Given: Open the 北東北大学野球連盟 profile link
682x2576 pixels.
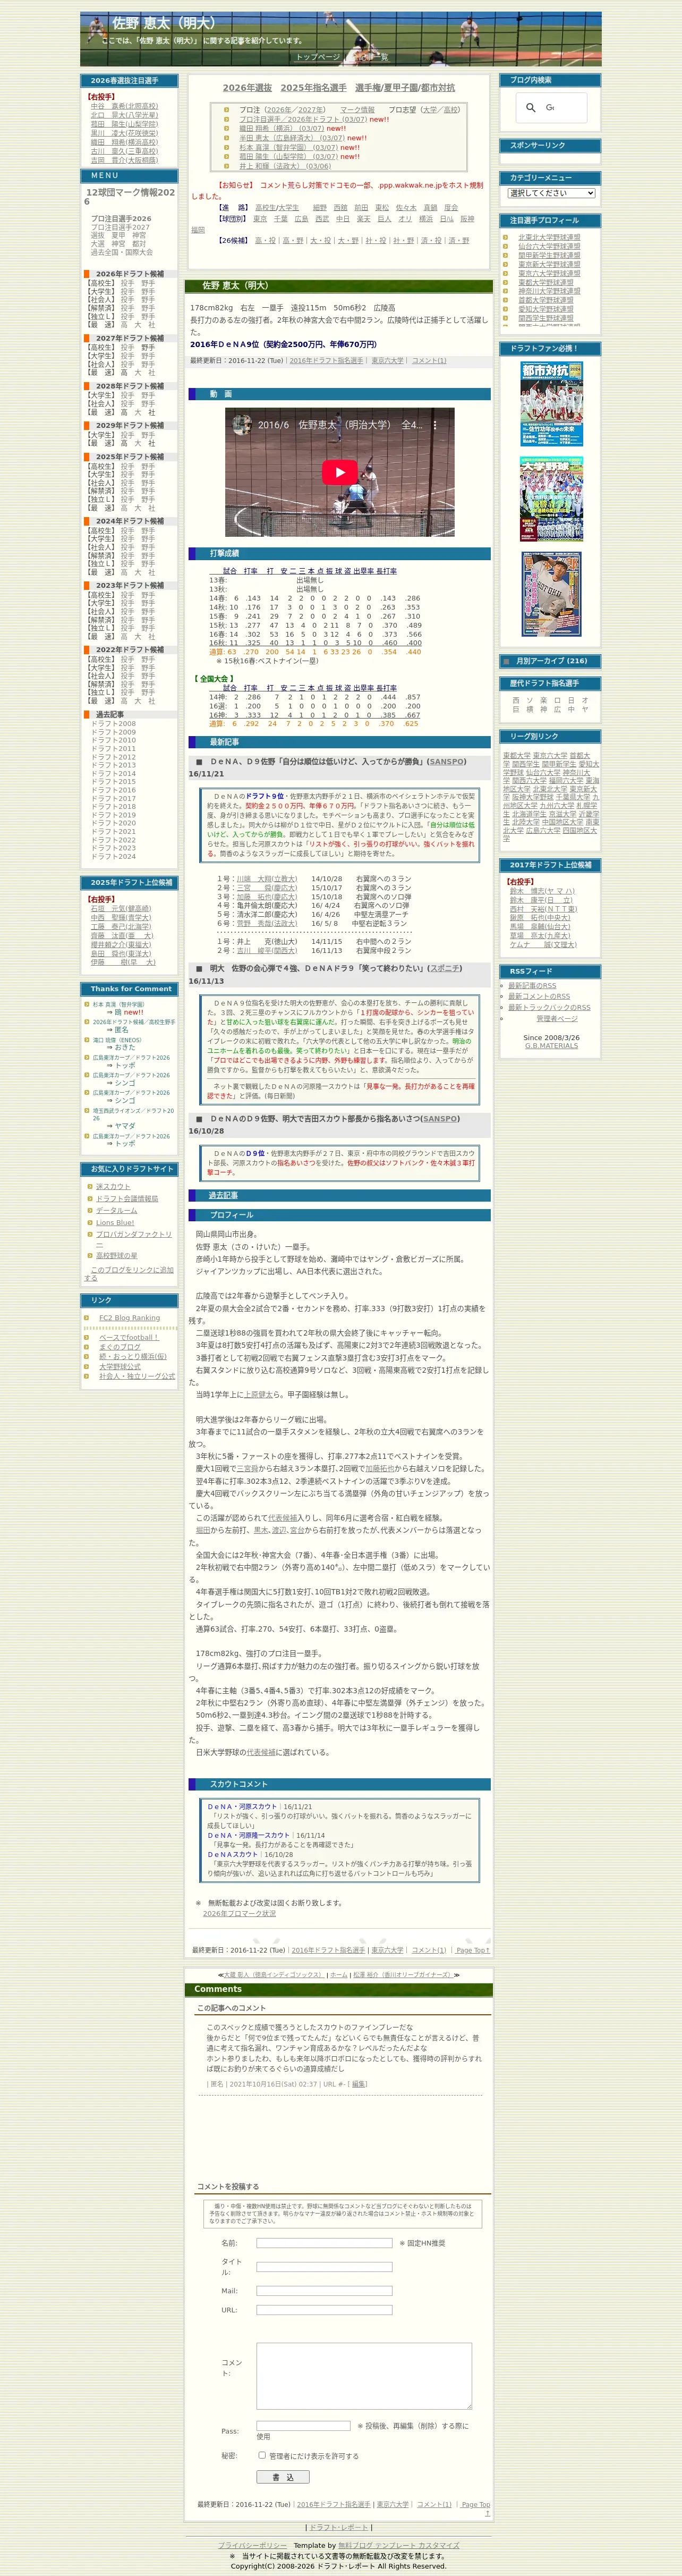Looking at the screenshot, I should point(549,237).
